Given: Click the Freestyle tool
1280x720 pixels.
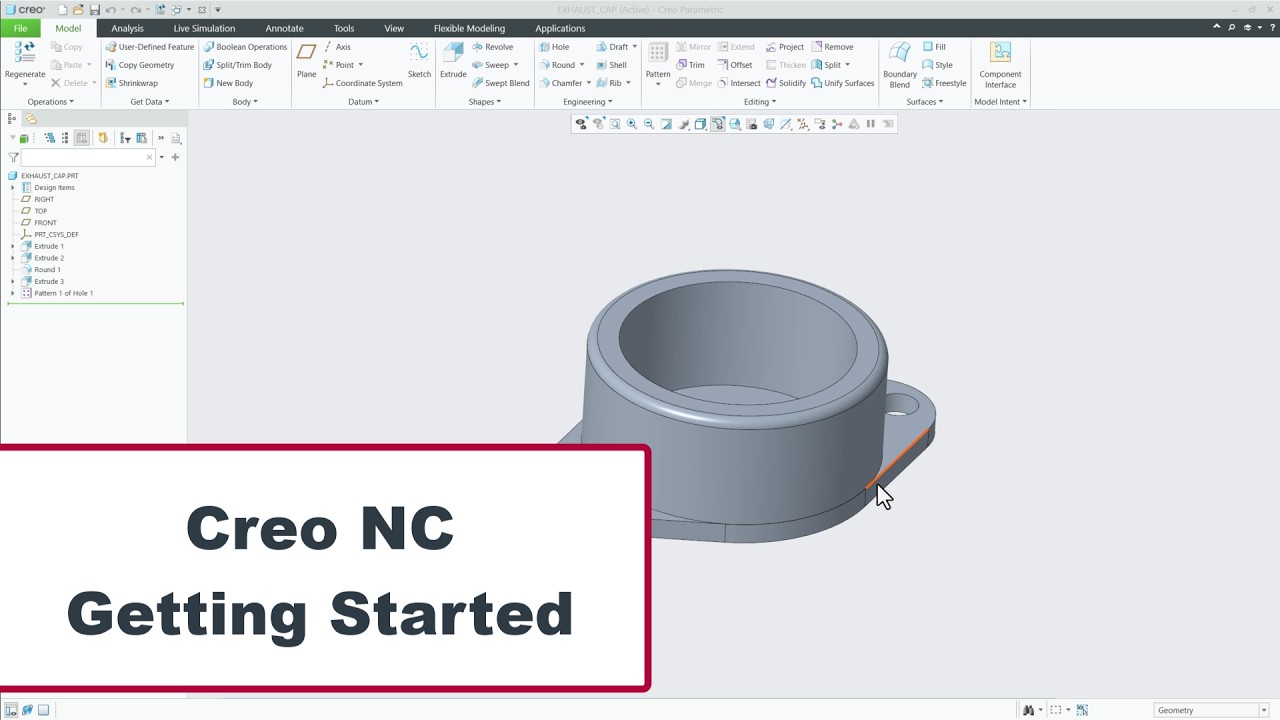Looking at the screenshot, I should (944, 83).
